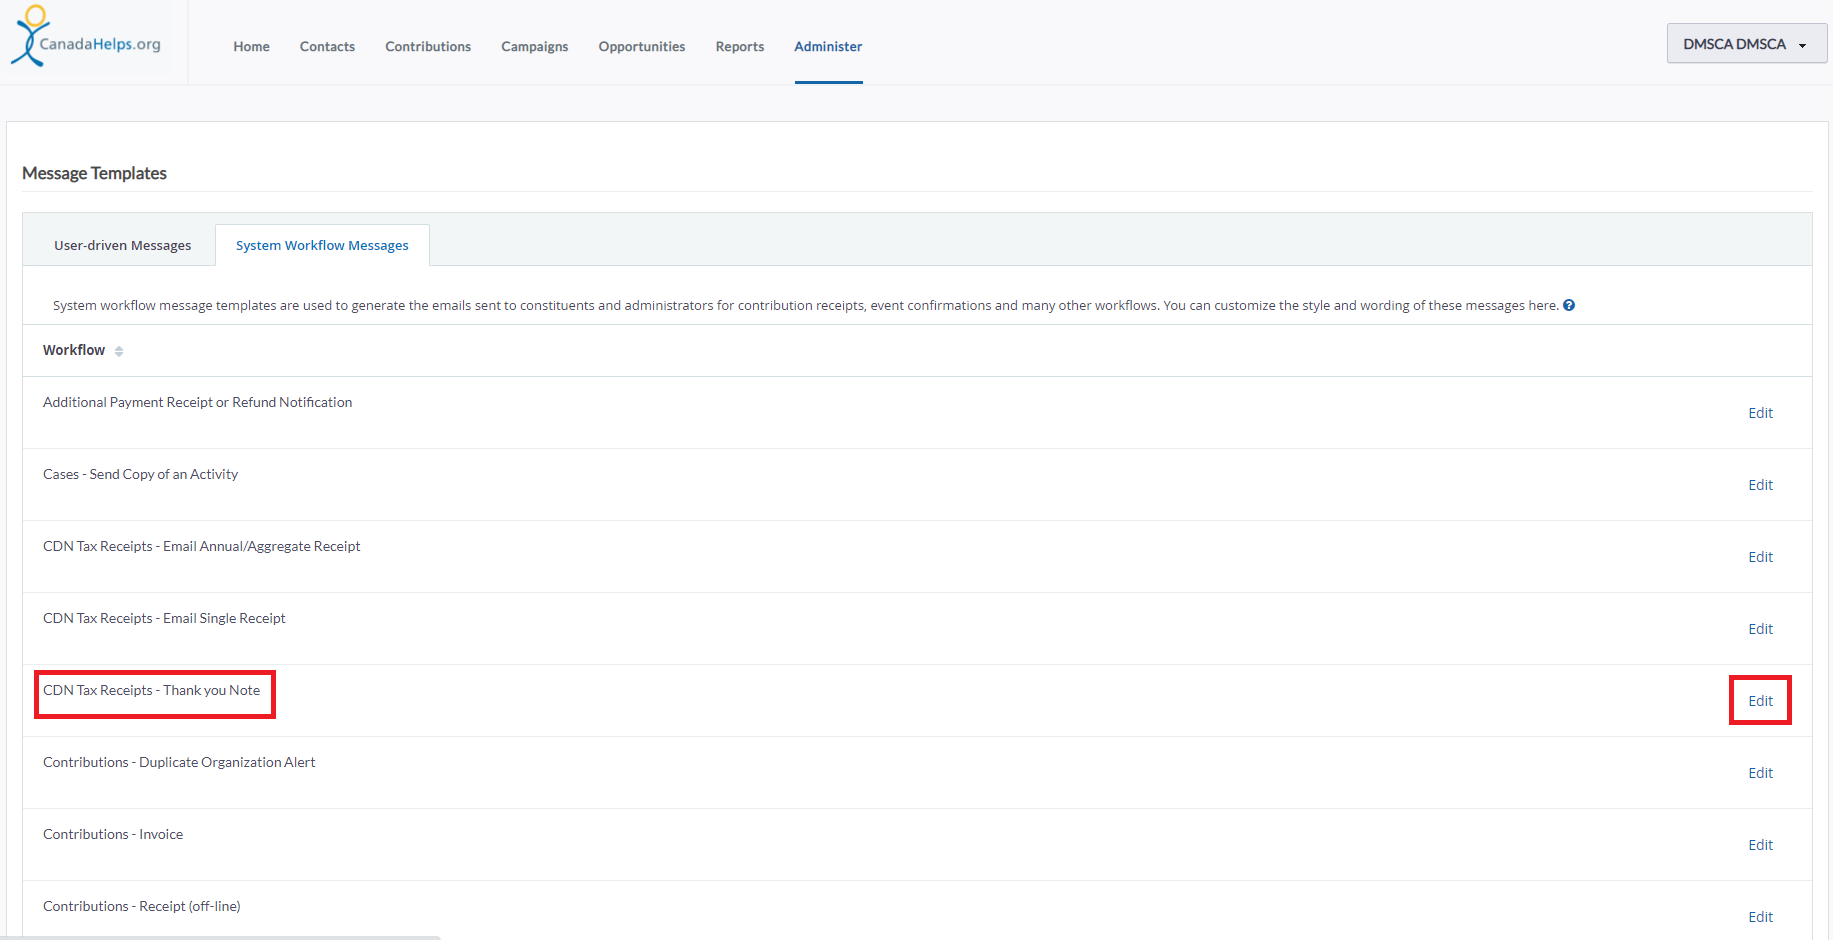
Task: Open the Administer menu
Action: coord(828,46)
